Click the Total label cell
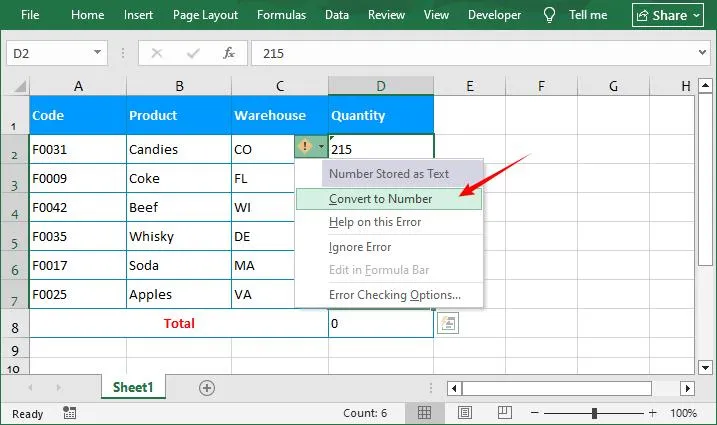Viewport: 717px width, 425px height. click(179, 323)
